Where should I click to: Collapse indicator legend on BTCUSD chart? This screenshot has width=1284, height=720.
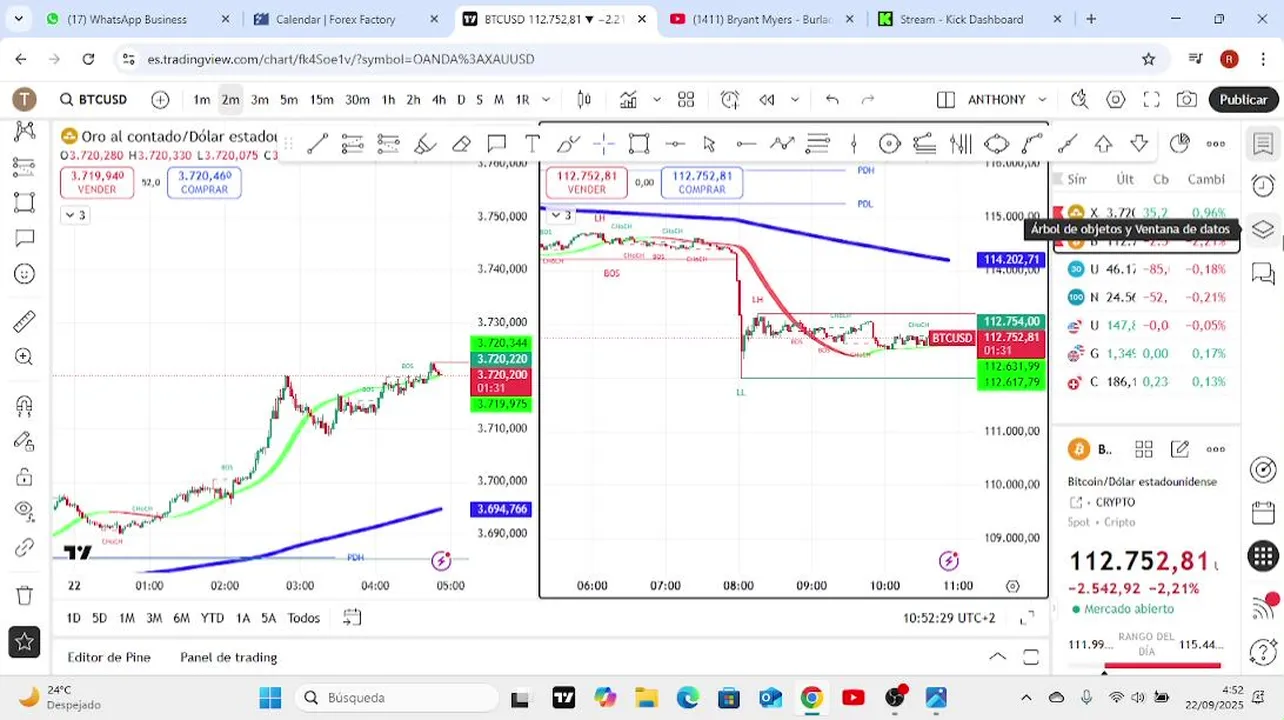(561, 215)
